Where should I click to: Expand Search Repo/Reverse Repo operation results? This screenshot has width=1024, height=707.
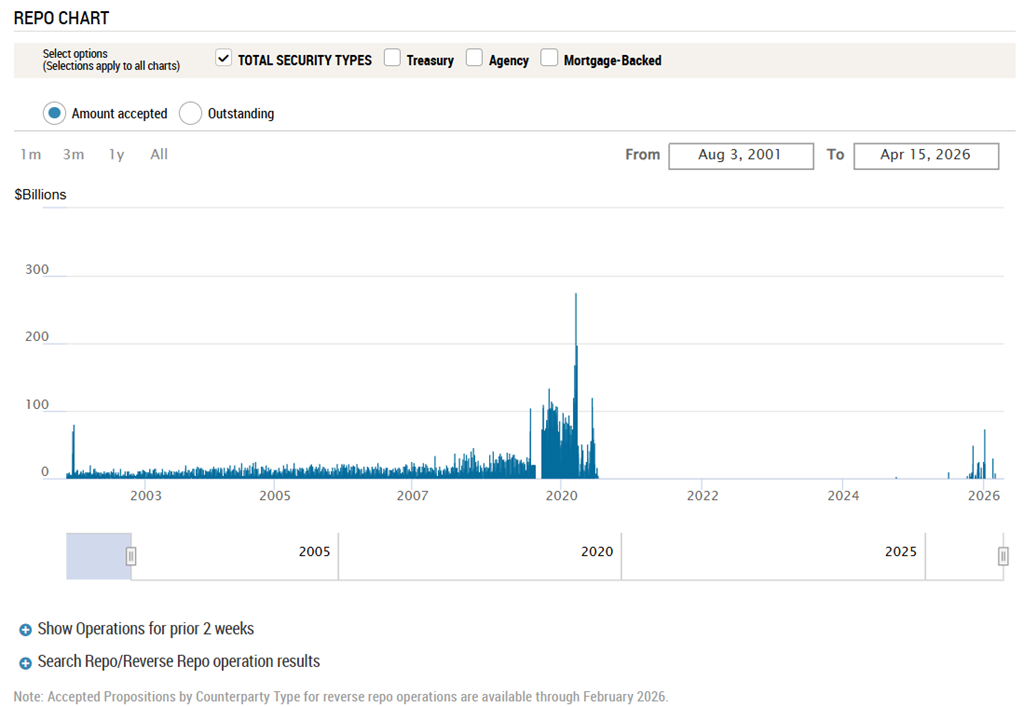[178, 661]
